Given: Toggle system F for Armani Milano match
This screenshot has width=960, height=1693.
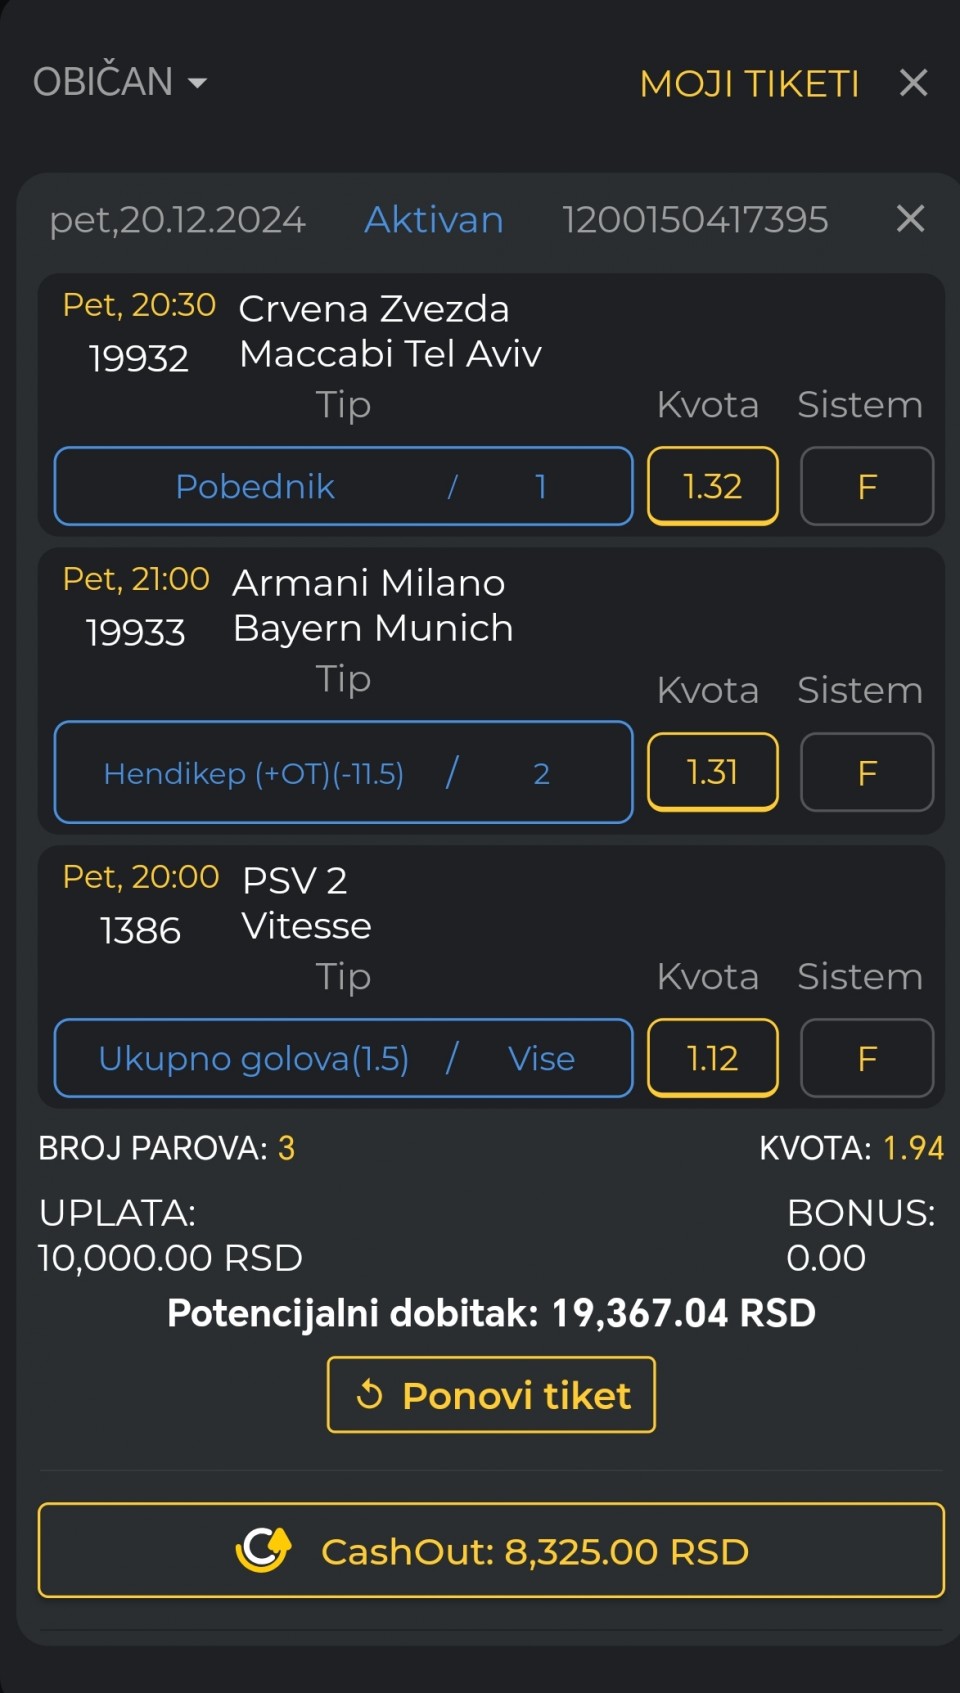Looking at the screenshot, I should [866, 772].
